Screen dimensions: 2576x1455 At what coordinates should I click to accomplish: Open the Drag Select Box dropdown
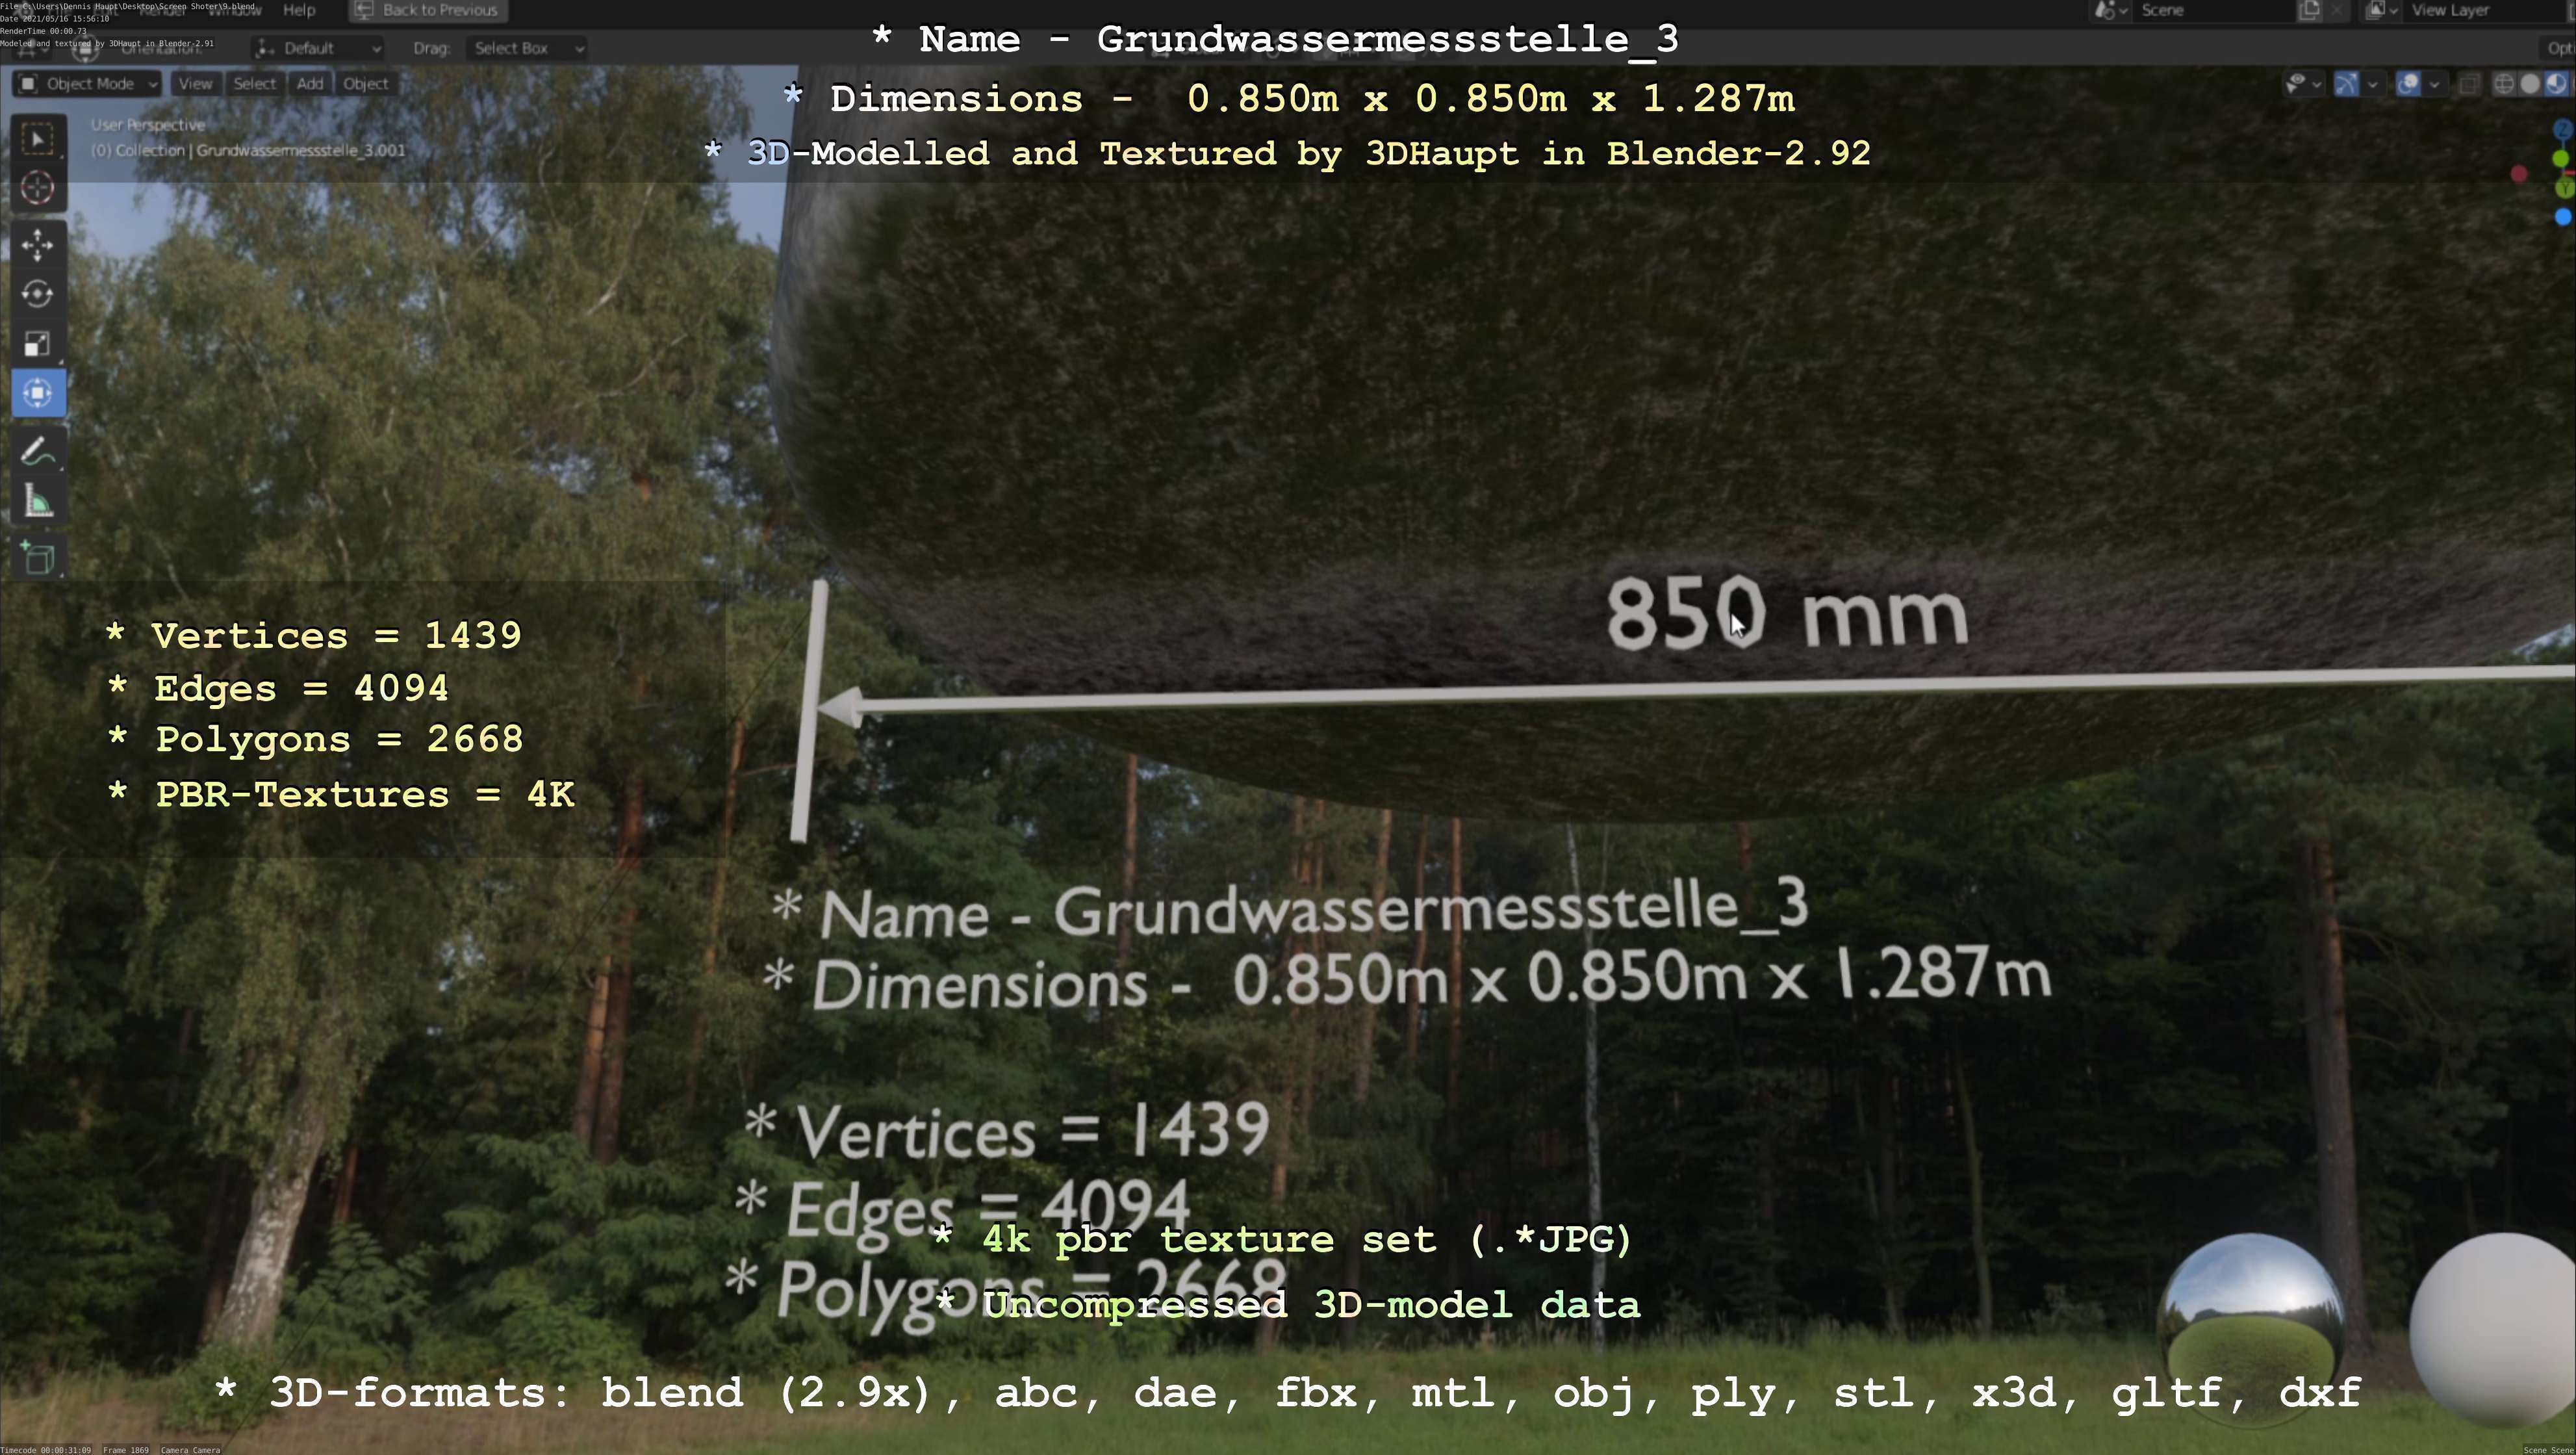[526, 48]
